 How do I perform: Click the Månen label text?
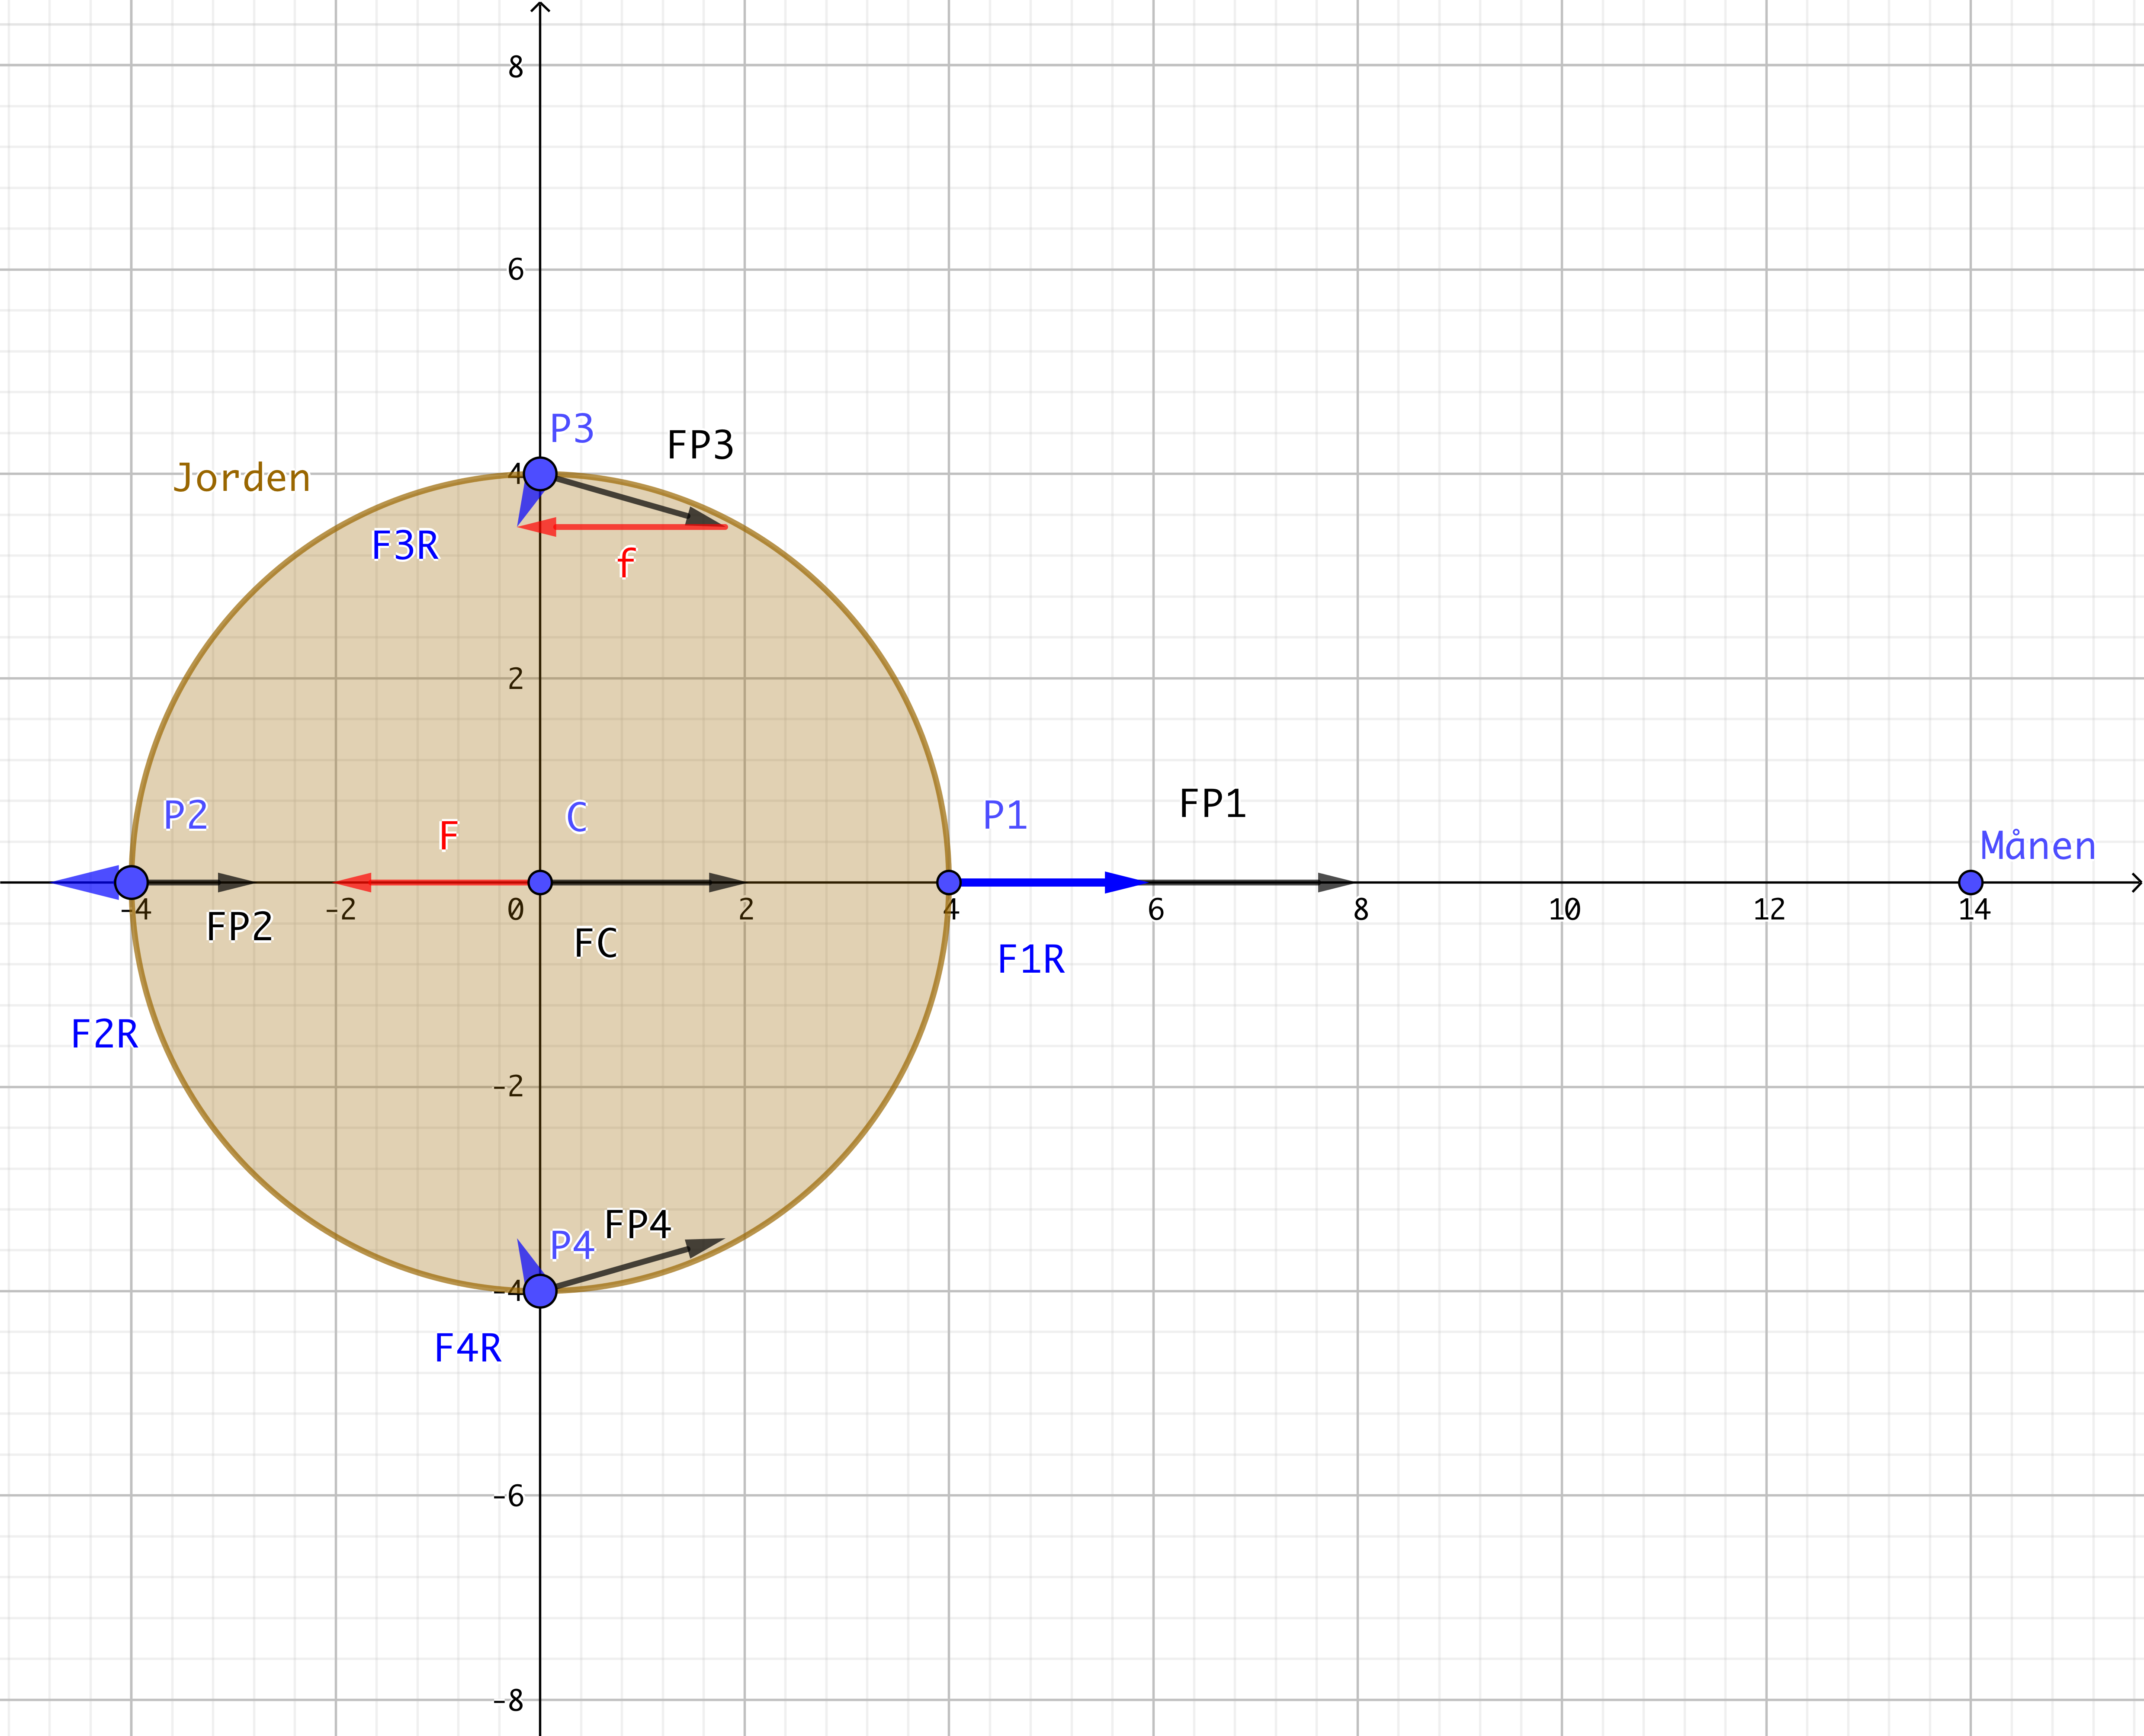[x=2038, y=846]
